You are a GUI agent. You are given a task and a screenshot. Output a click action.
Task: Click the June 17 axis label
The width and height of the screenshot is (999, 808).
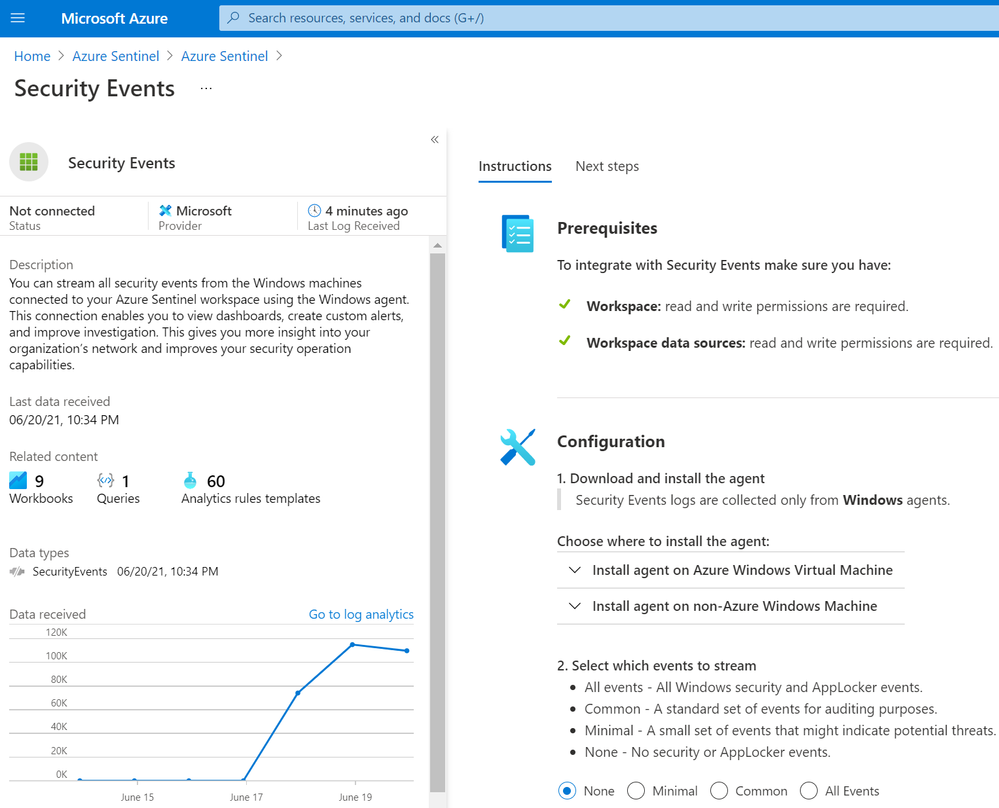246,797
